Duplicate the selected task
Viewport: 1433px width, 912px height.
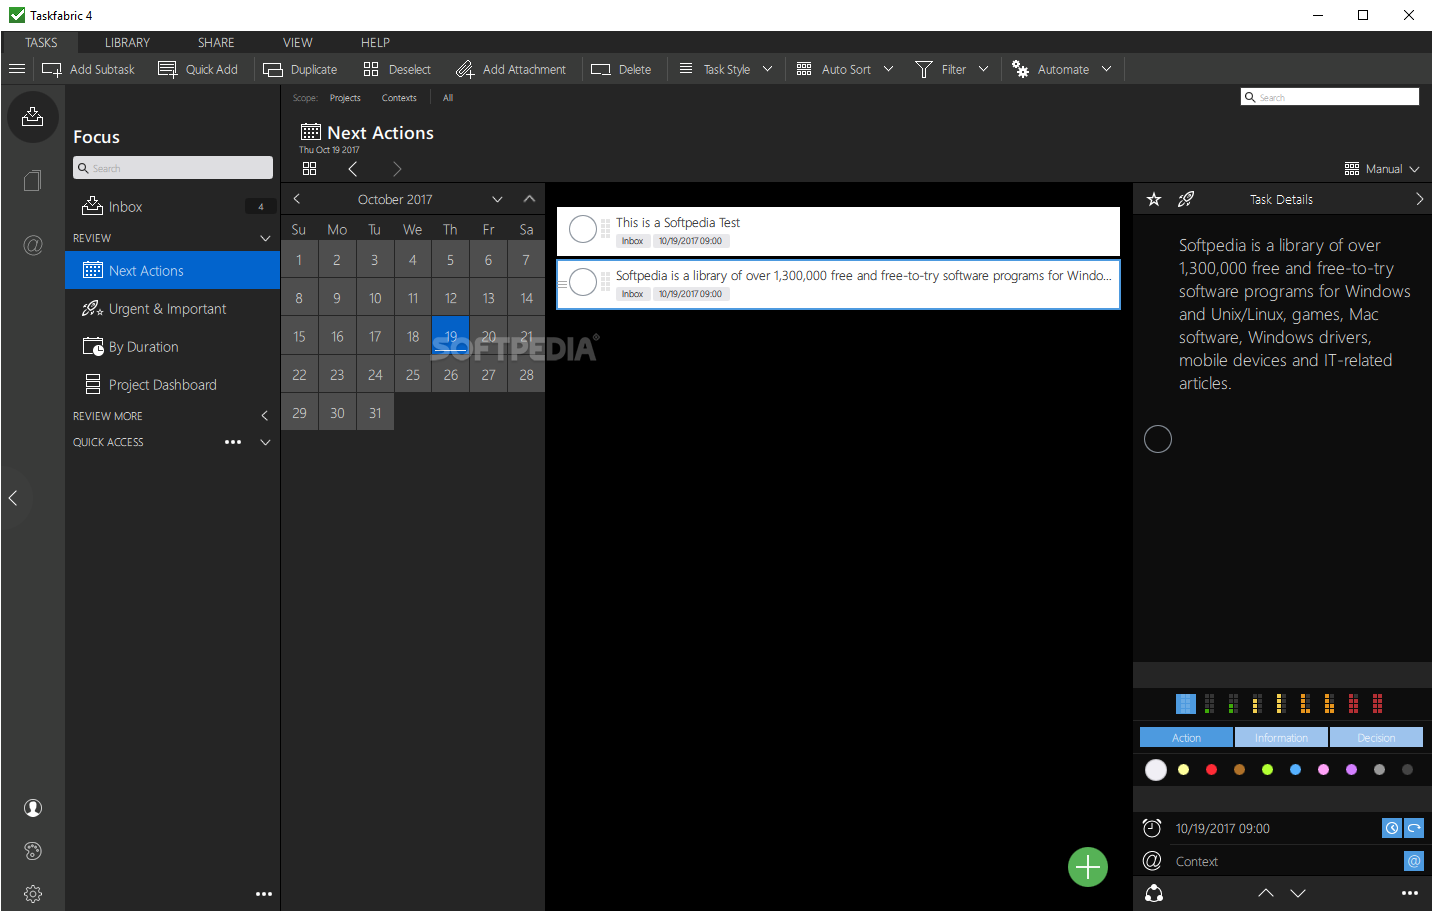[x=300, y=69]
